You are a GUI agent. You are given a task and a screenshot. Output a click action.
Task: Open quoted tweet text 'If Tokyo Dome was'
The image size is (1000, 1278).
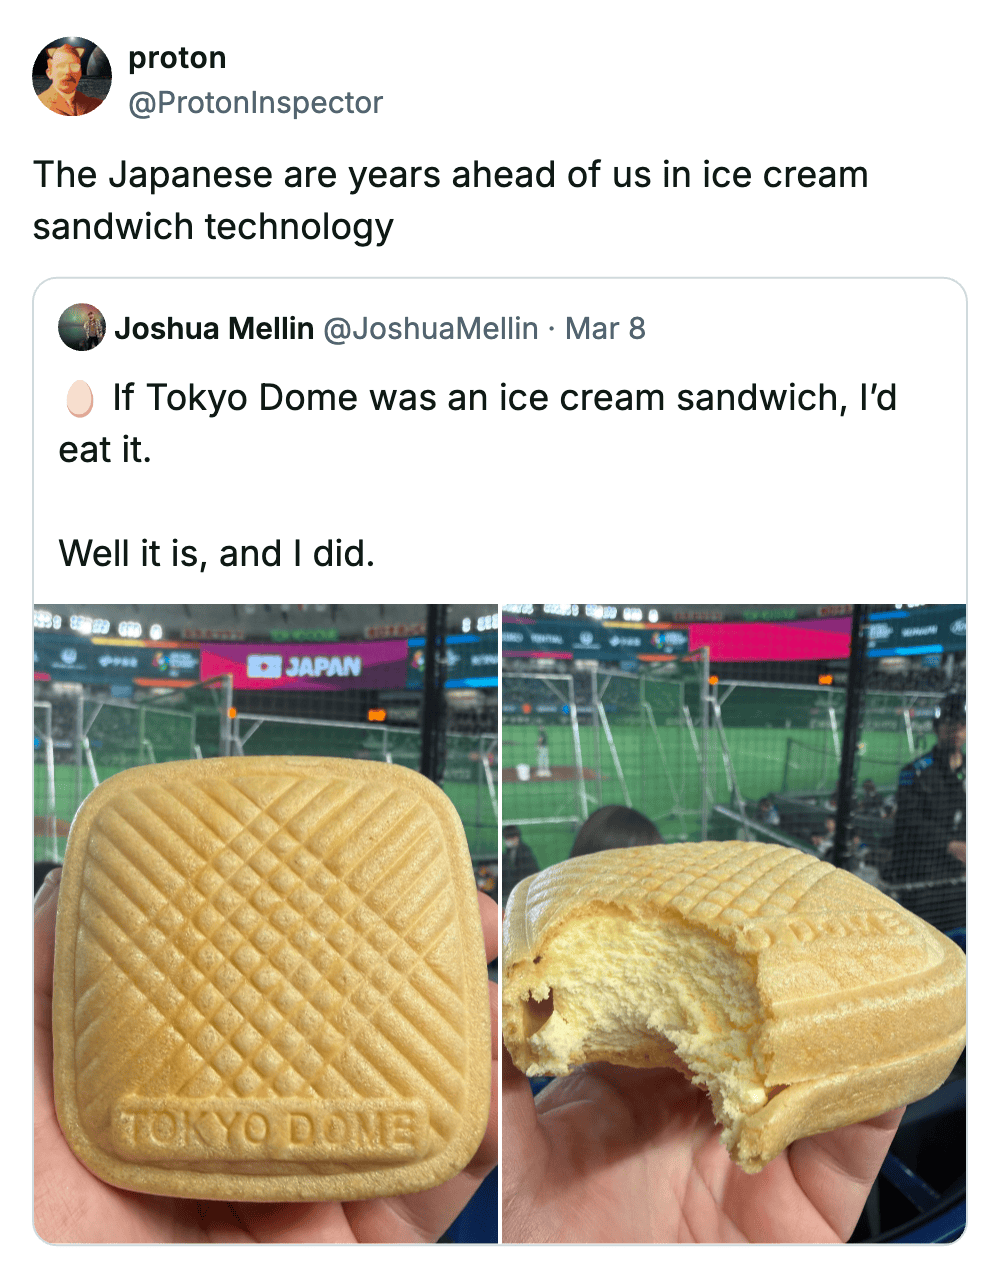click(x=478, y=424)
